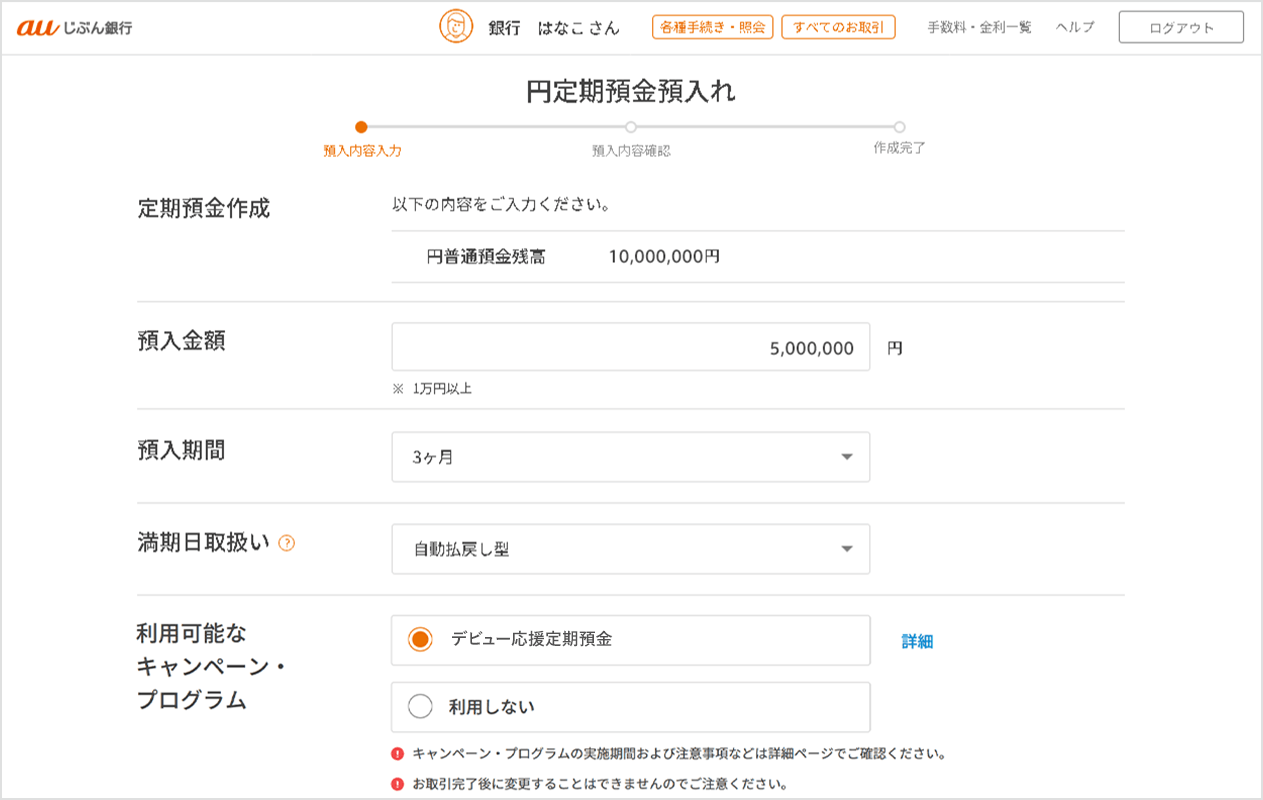Open the 各種手続き・照会 menu

[x=712, y=28]
